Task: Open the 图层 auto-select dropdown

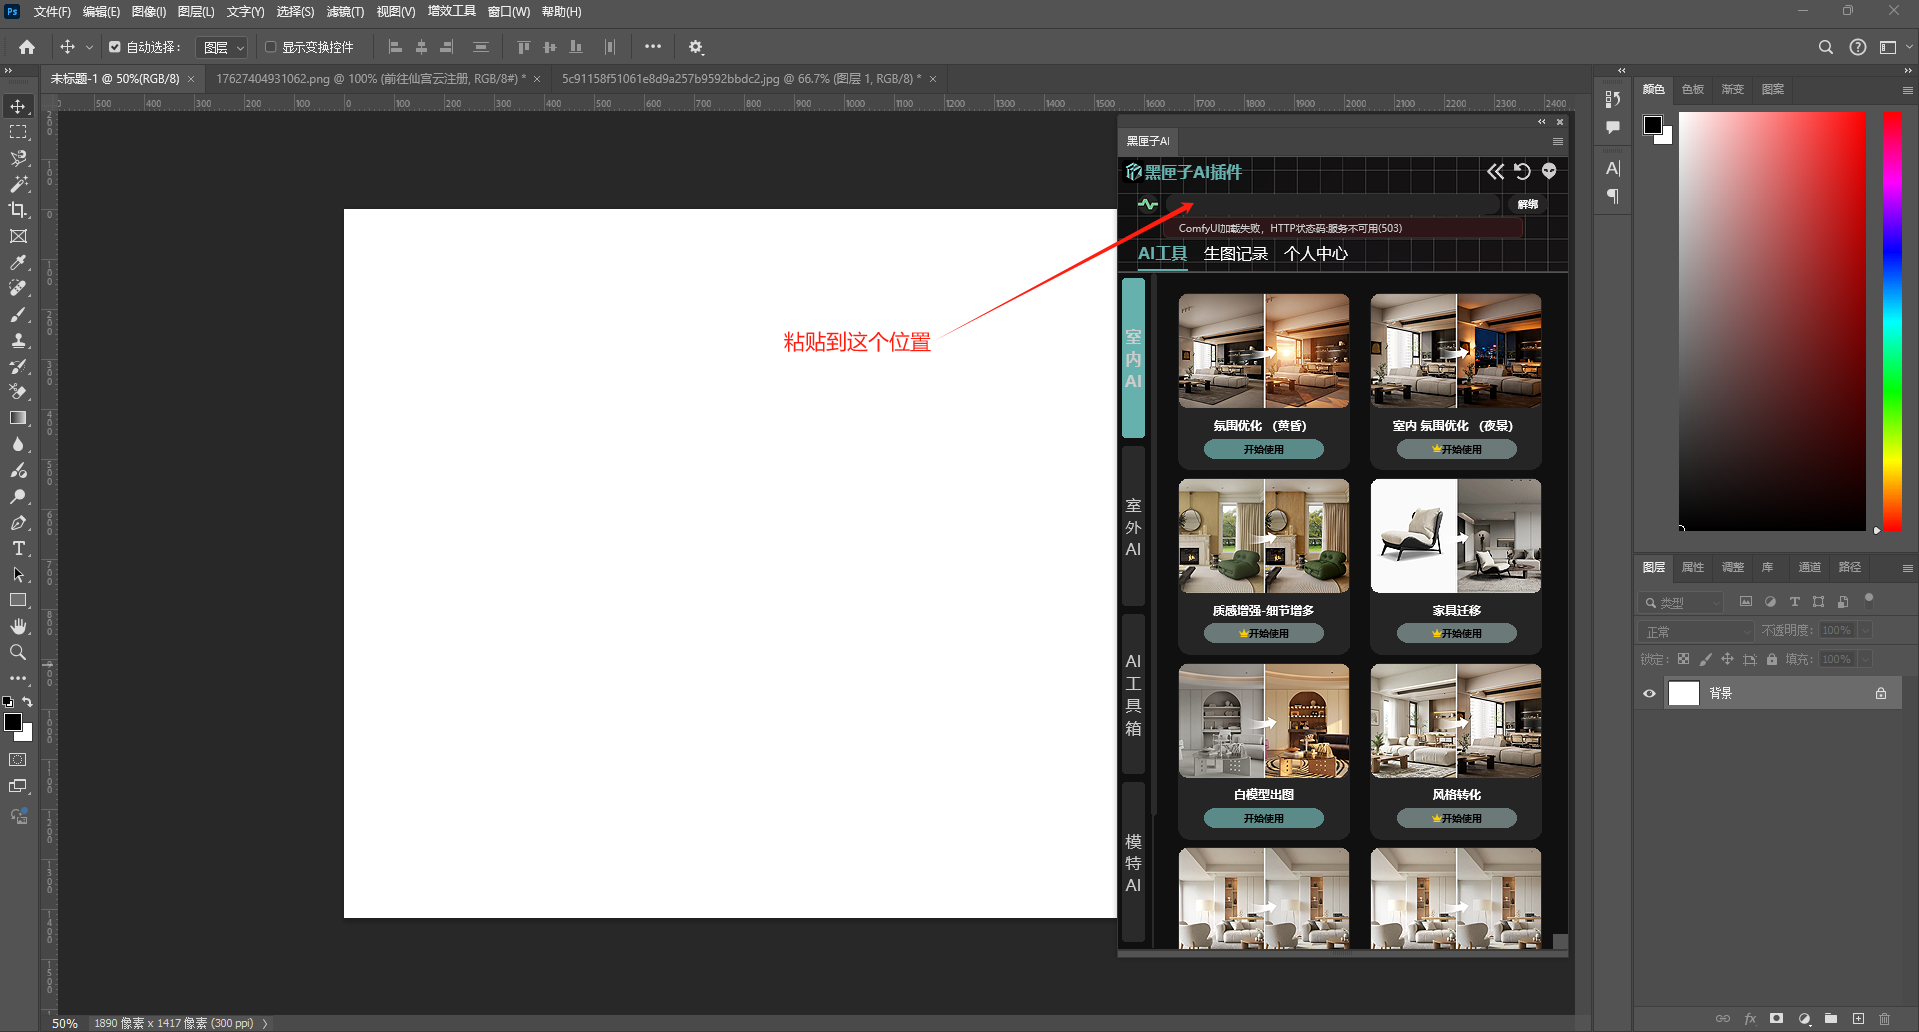Action: point(223,47)
